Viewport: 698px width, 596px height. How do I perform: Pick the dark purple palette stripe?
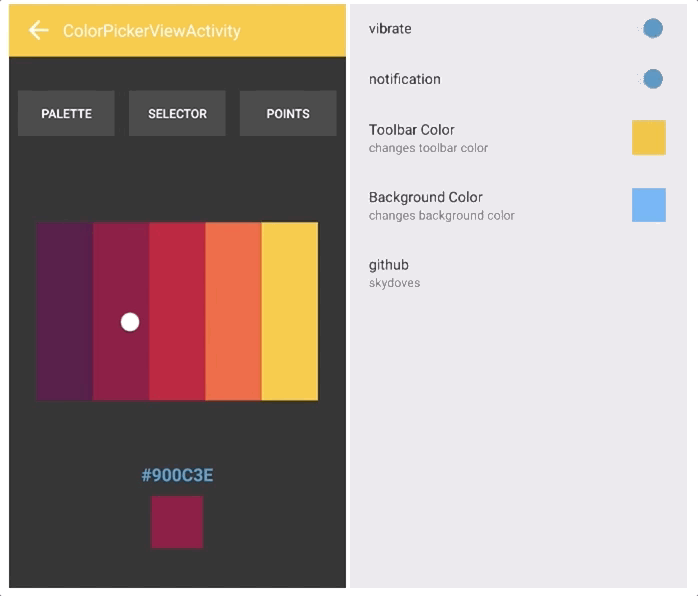point(65,311)
